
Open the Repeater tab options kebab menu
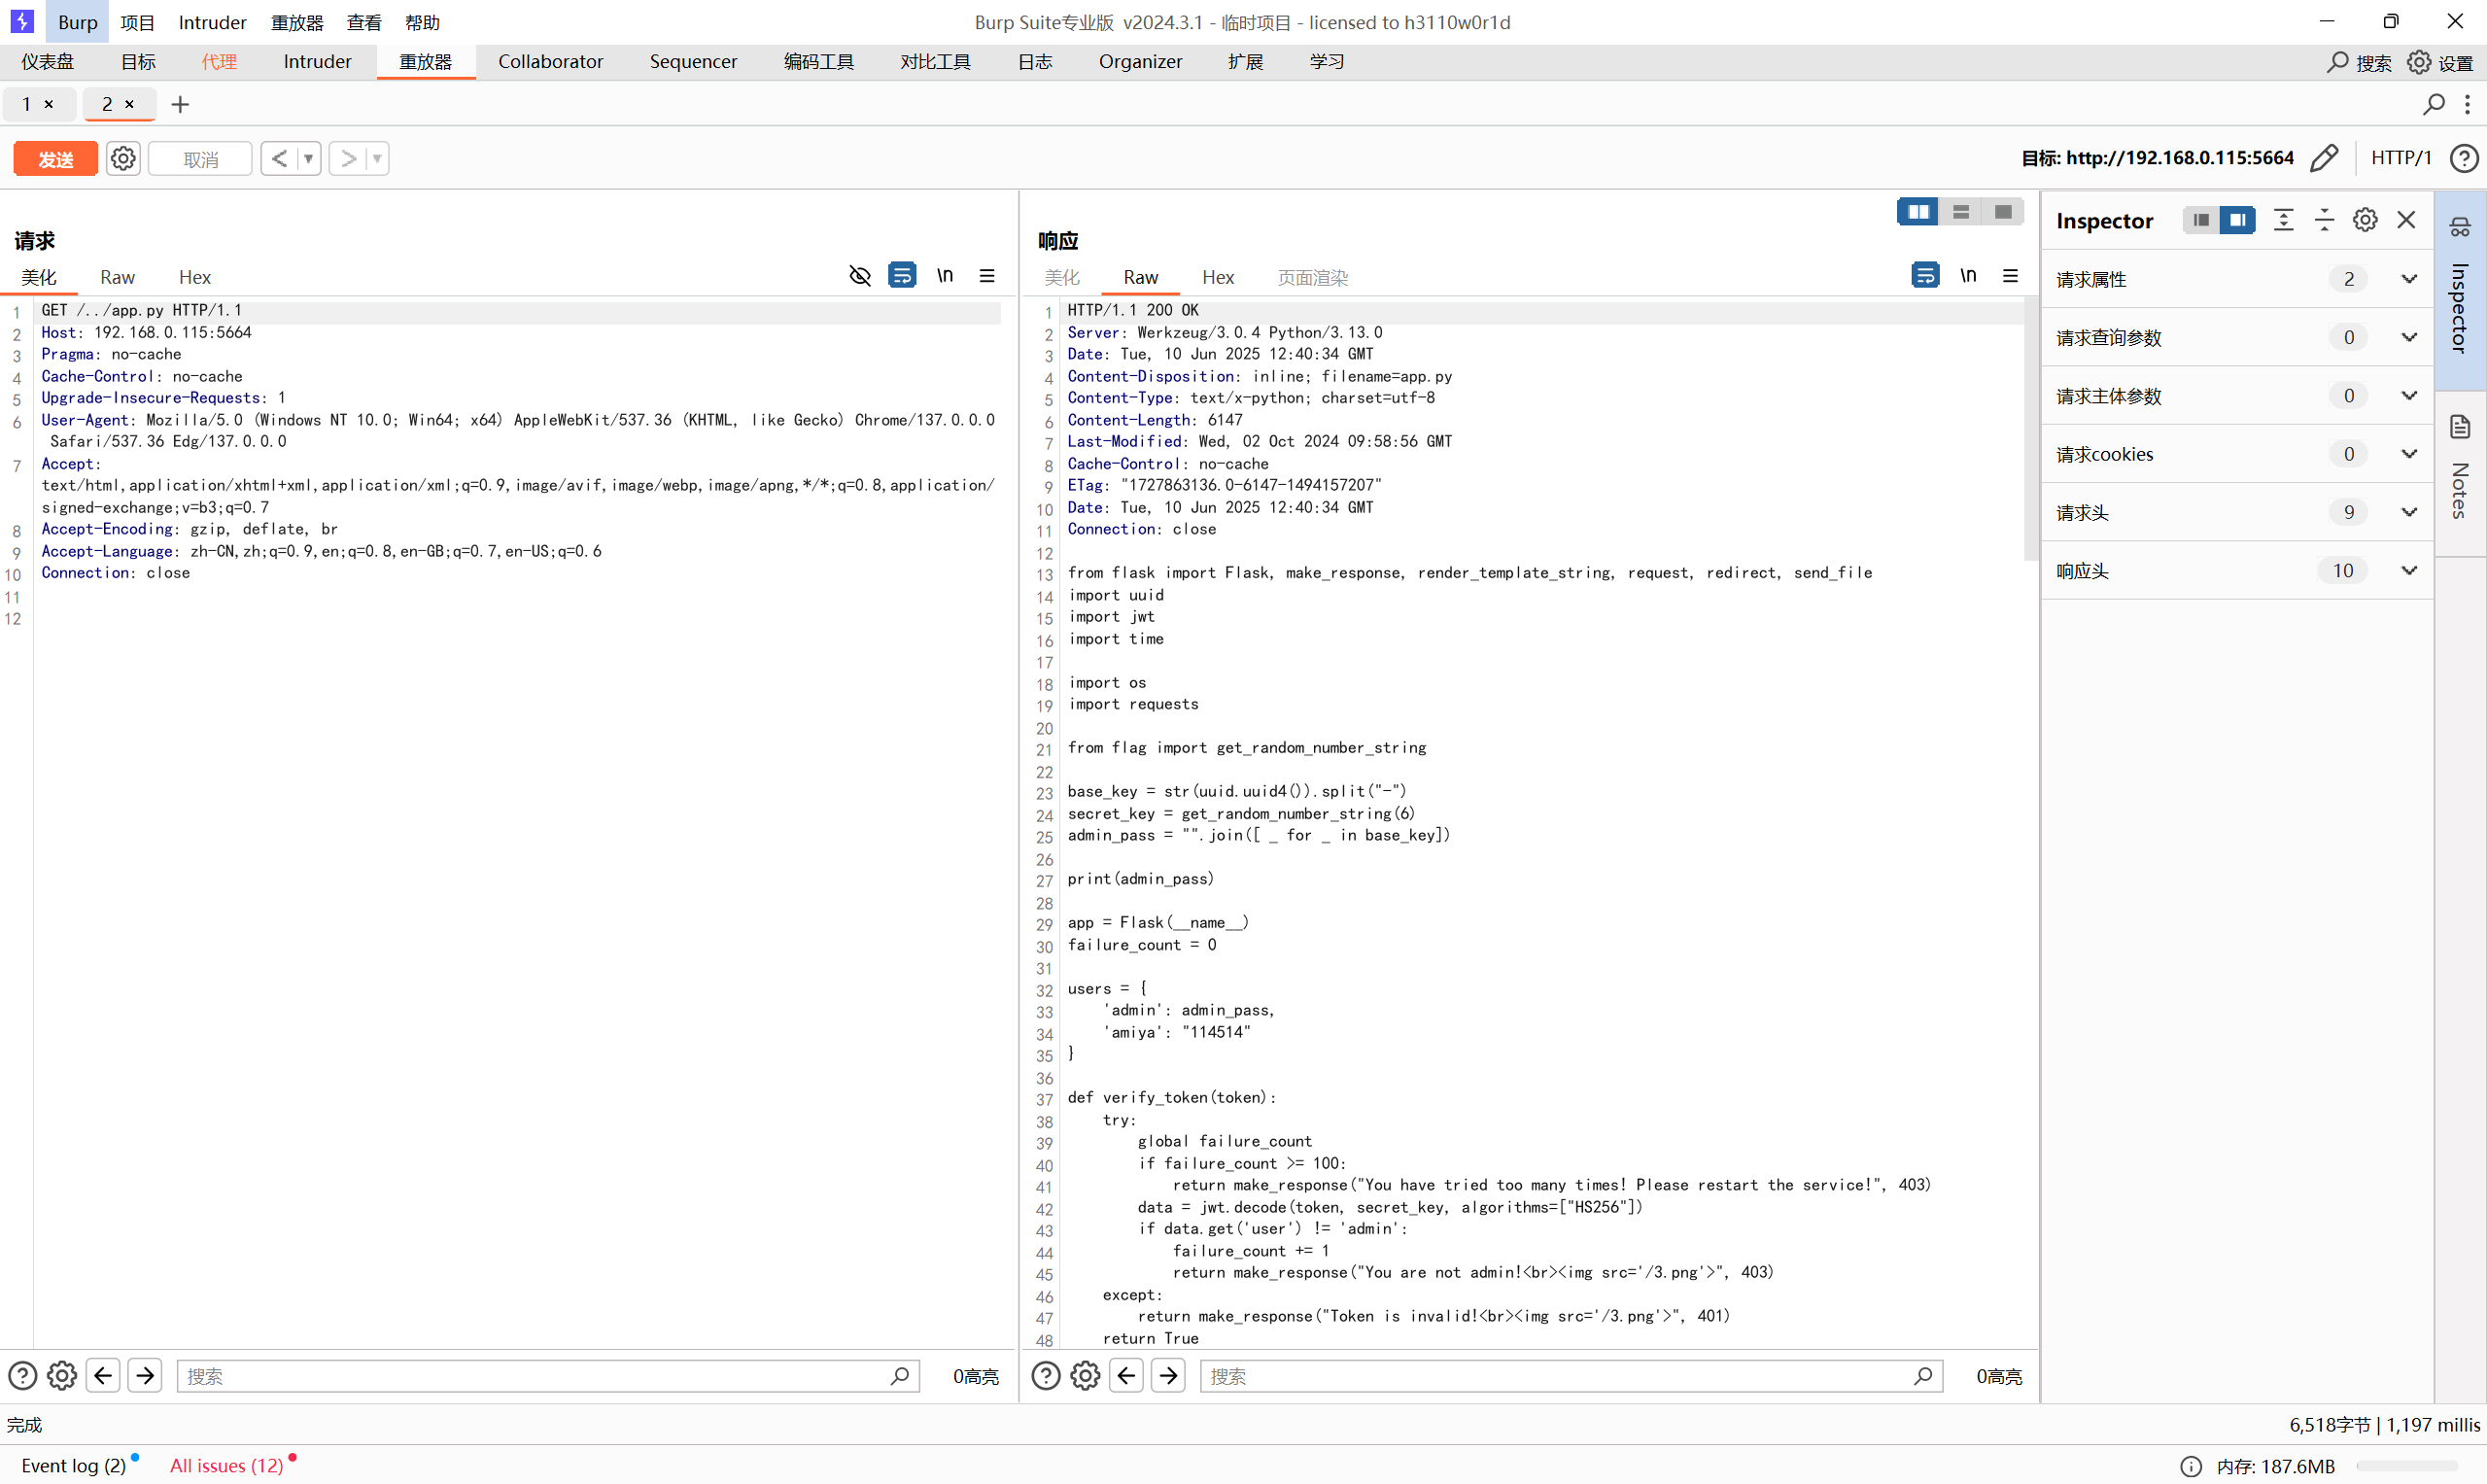point(2467,104)
